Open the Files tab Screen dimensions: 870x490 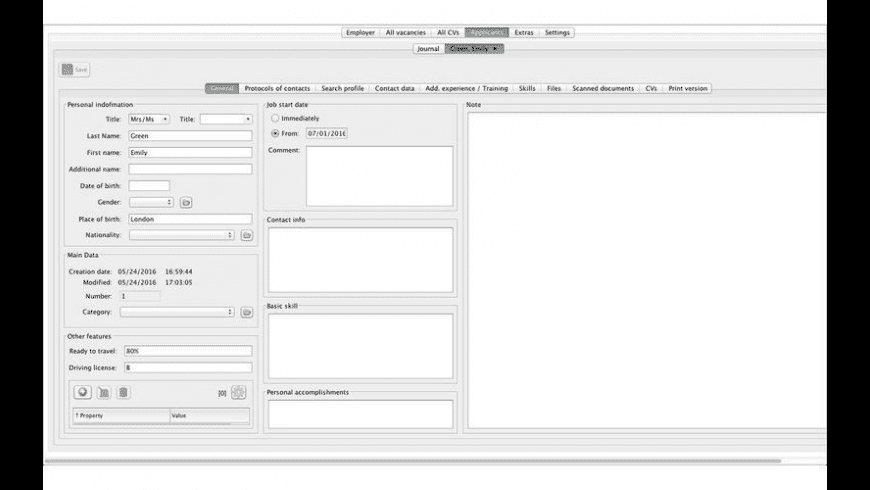(x=554, y=88)
